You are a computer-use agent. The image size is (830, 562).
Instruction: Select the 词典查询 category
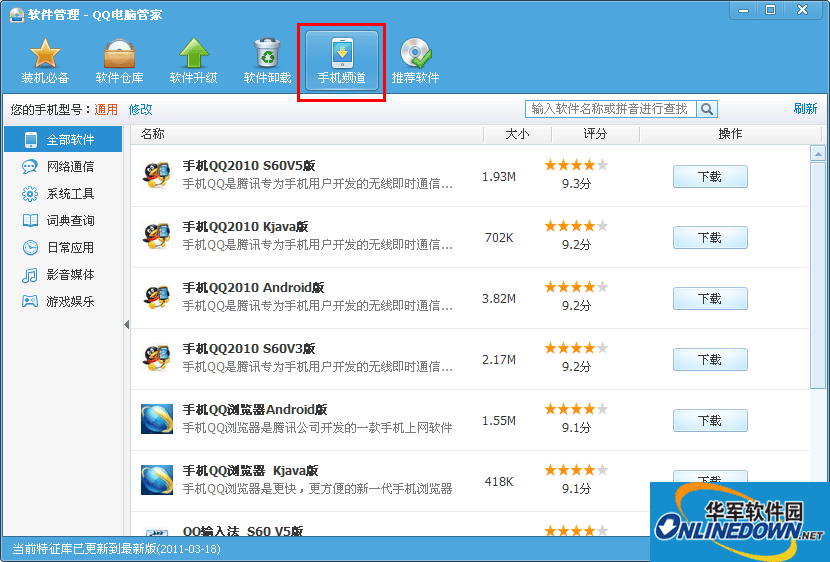[x=63, y=220]
